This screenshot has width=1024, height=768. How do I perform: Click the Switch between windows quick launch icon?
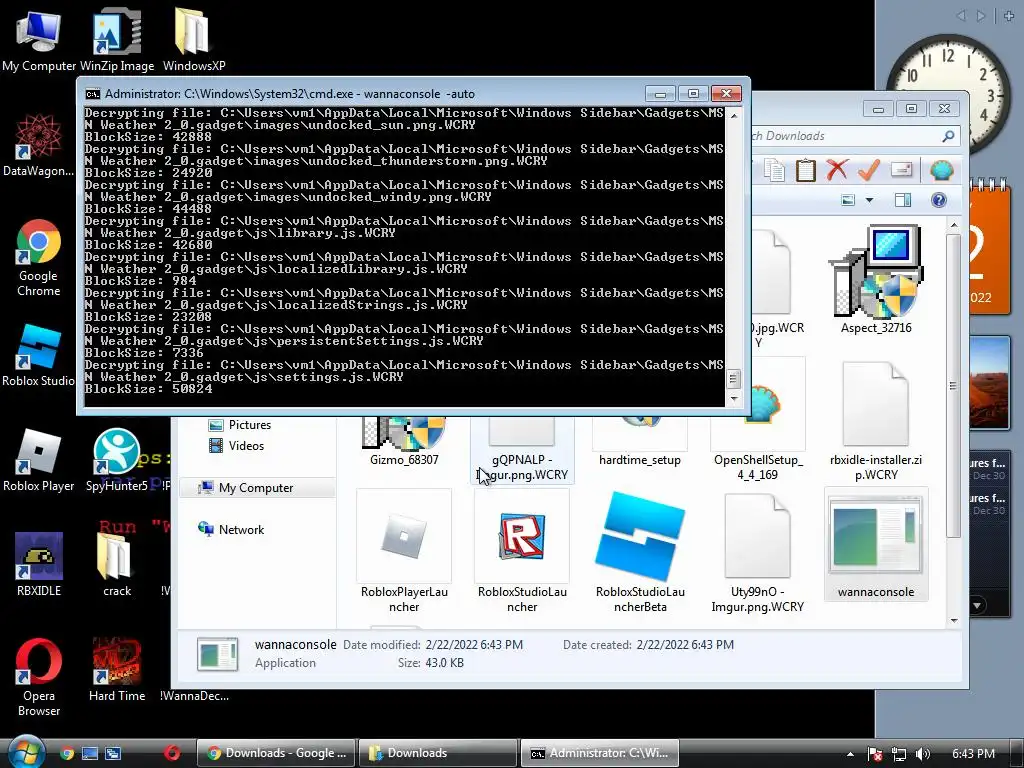[x=112, y=753]
